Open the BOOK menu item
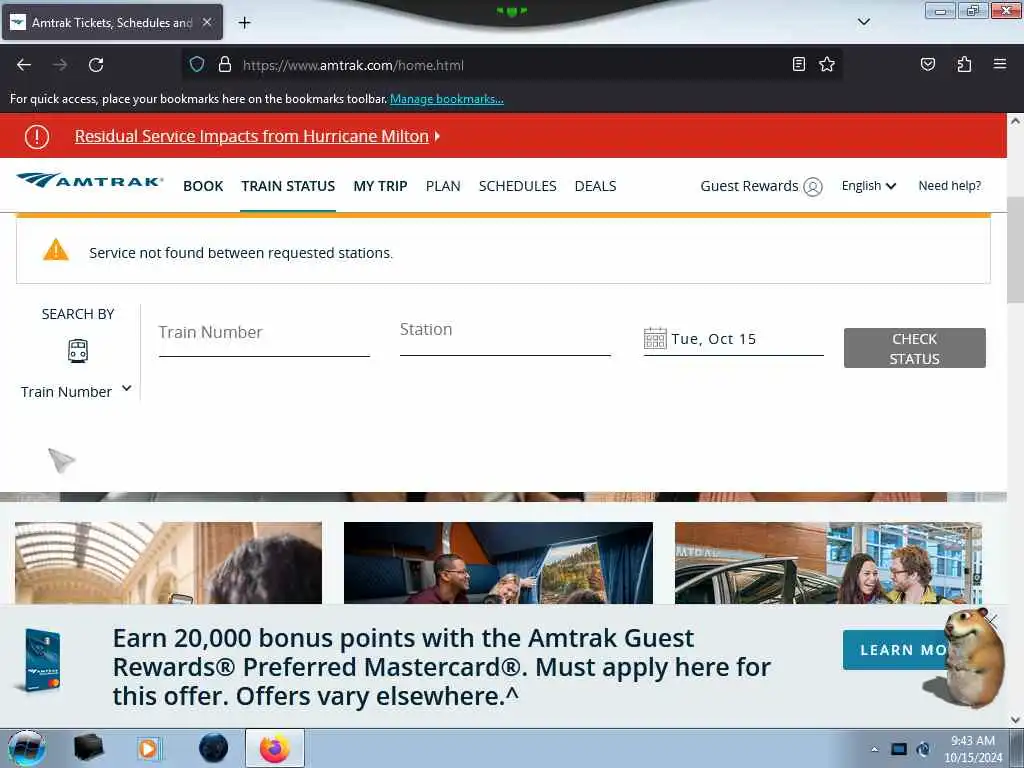1024x768 pixels. pyautogui.click(x=203, y=186)
